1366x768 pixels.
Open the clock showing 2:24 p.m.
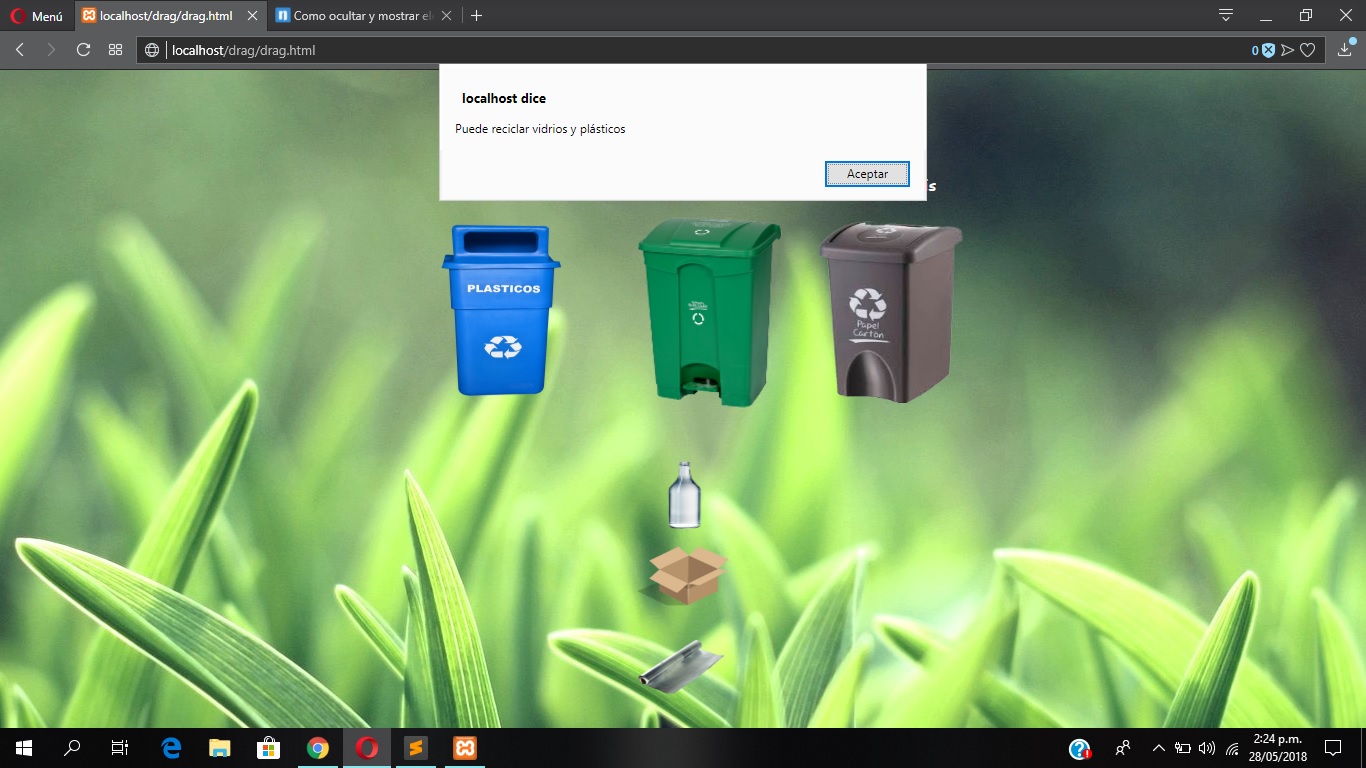pos(1278,748)
